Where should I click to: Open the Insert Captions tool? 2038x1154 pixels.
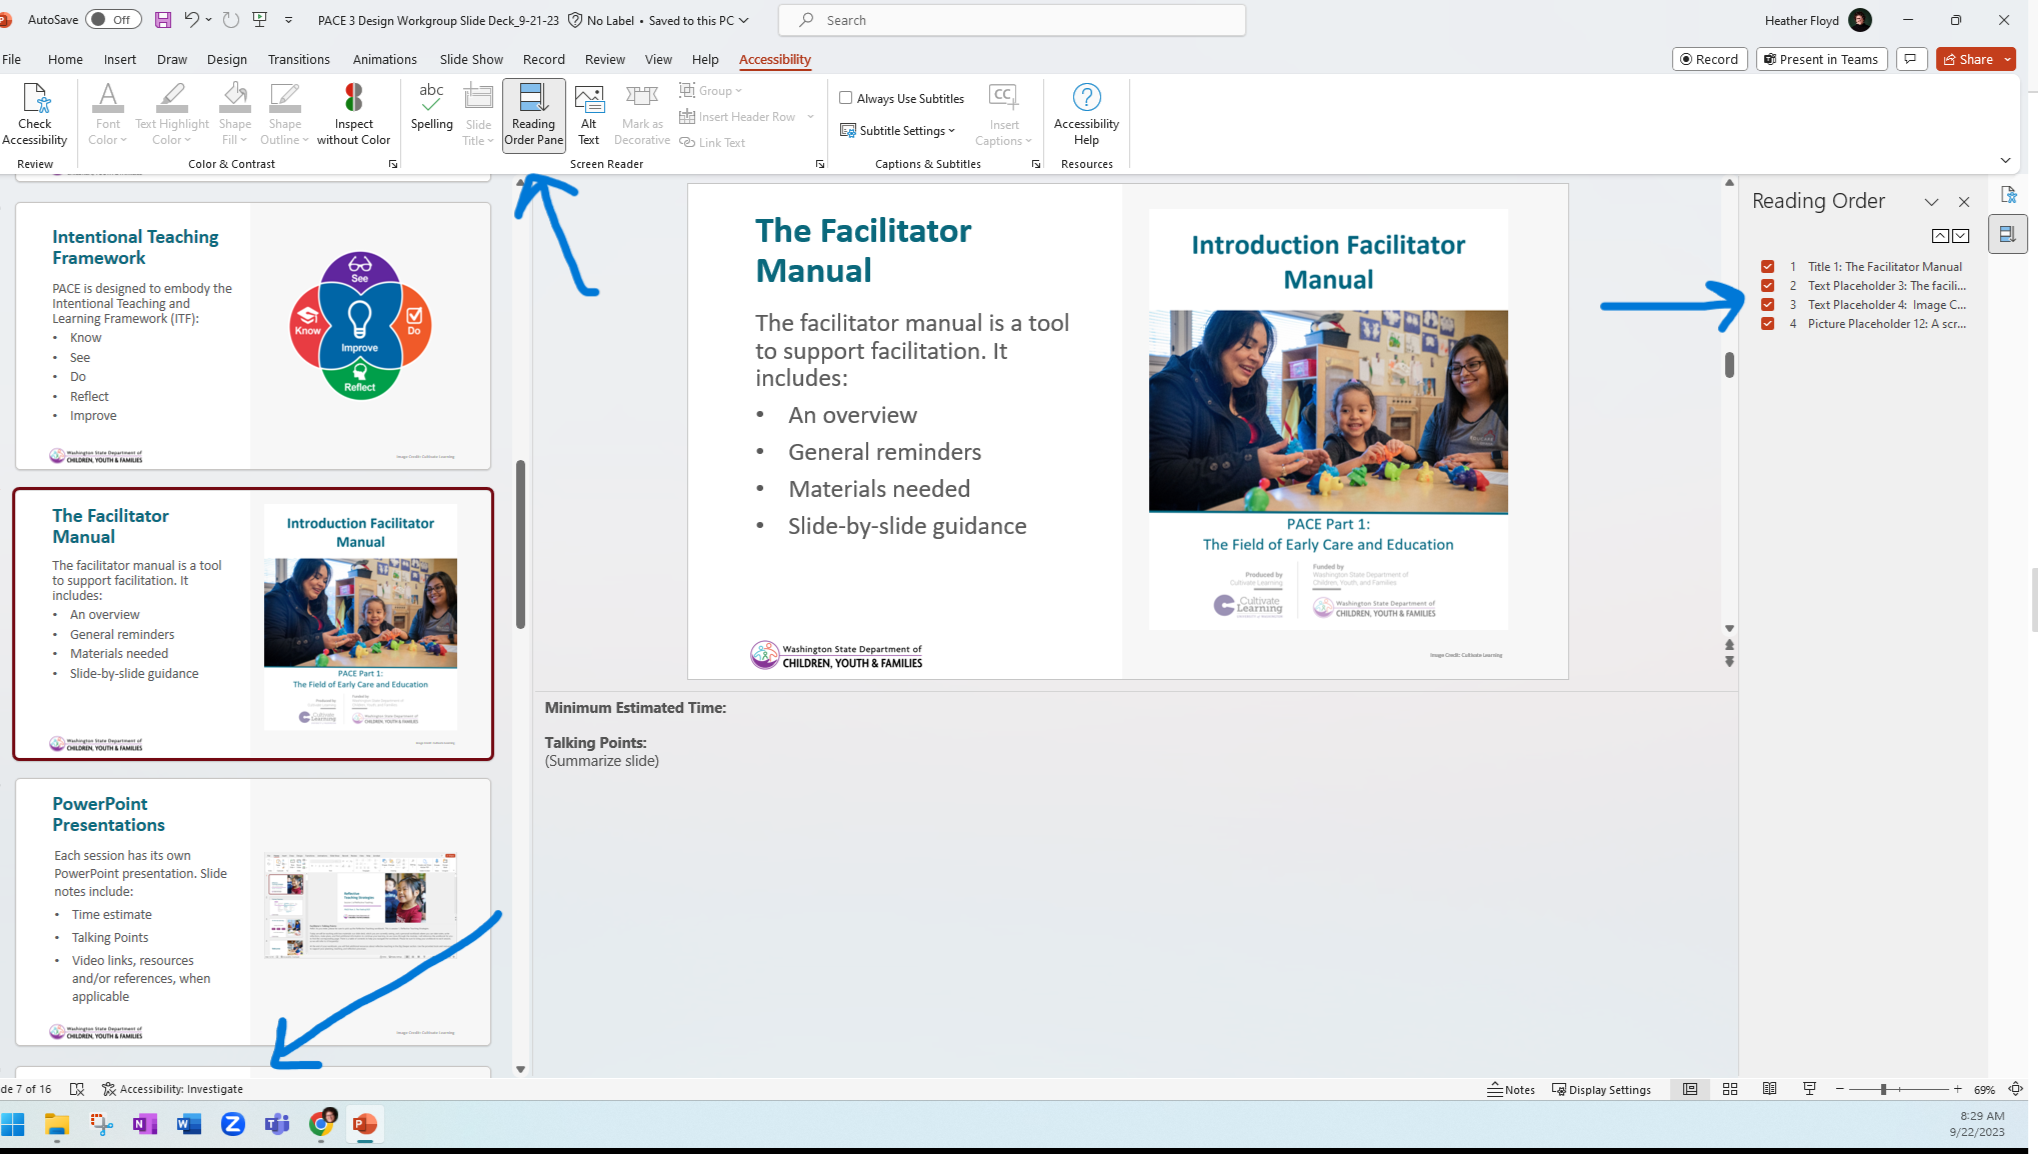tap(1003, 113)
